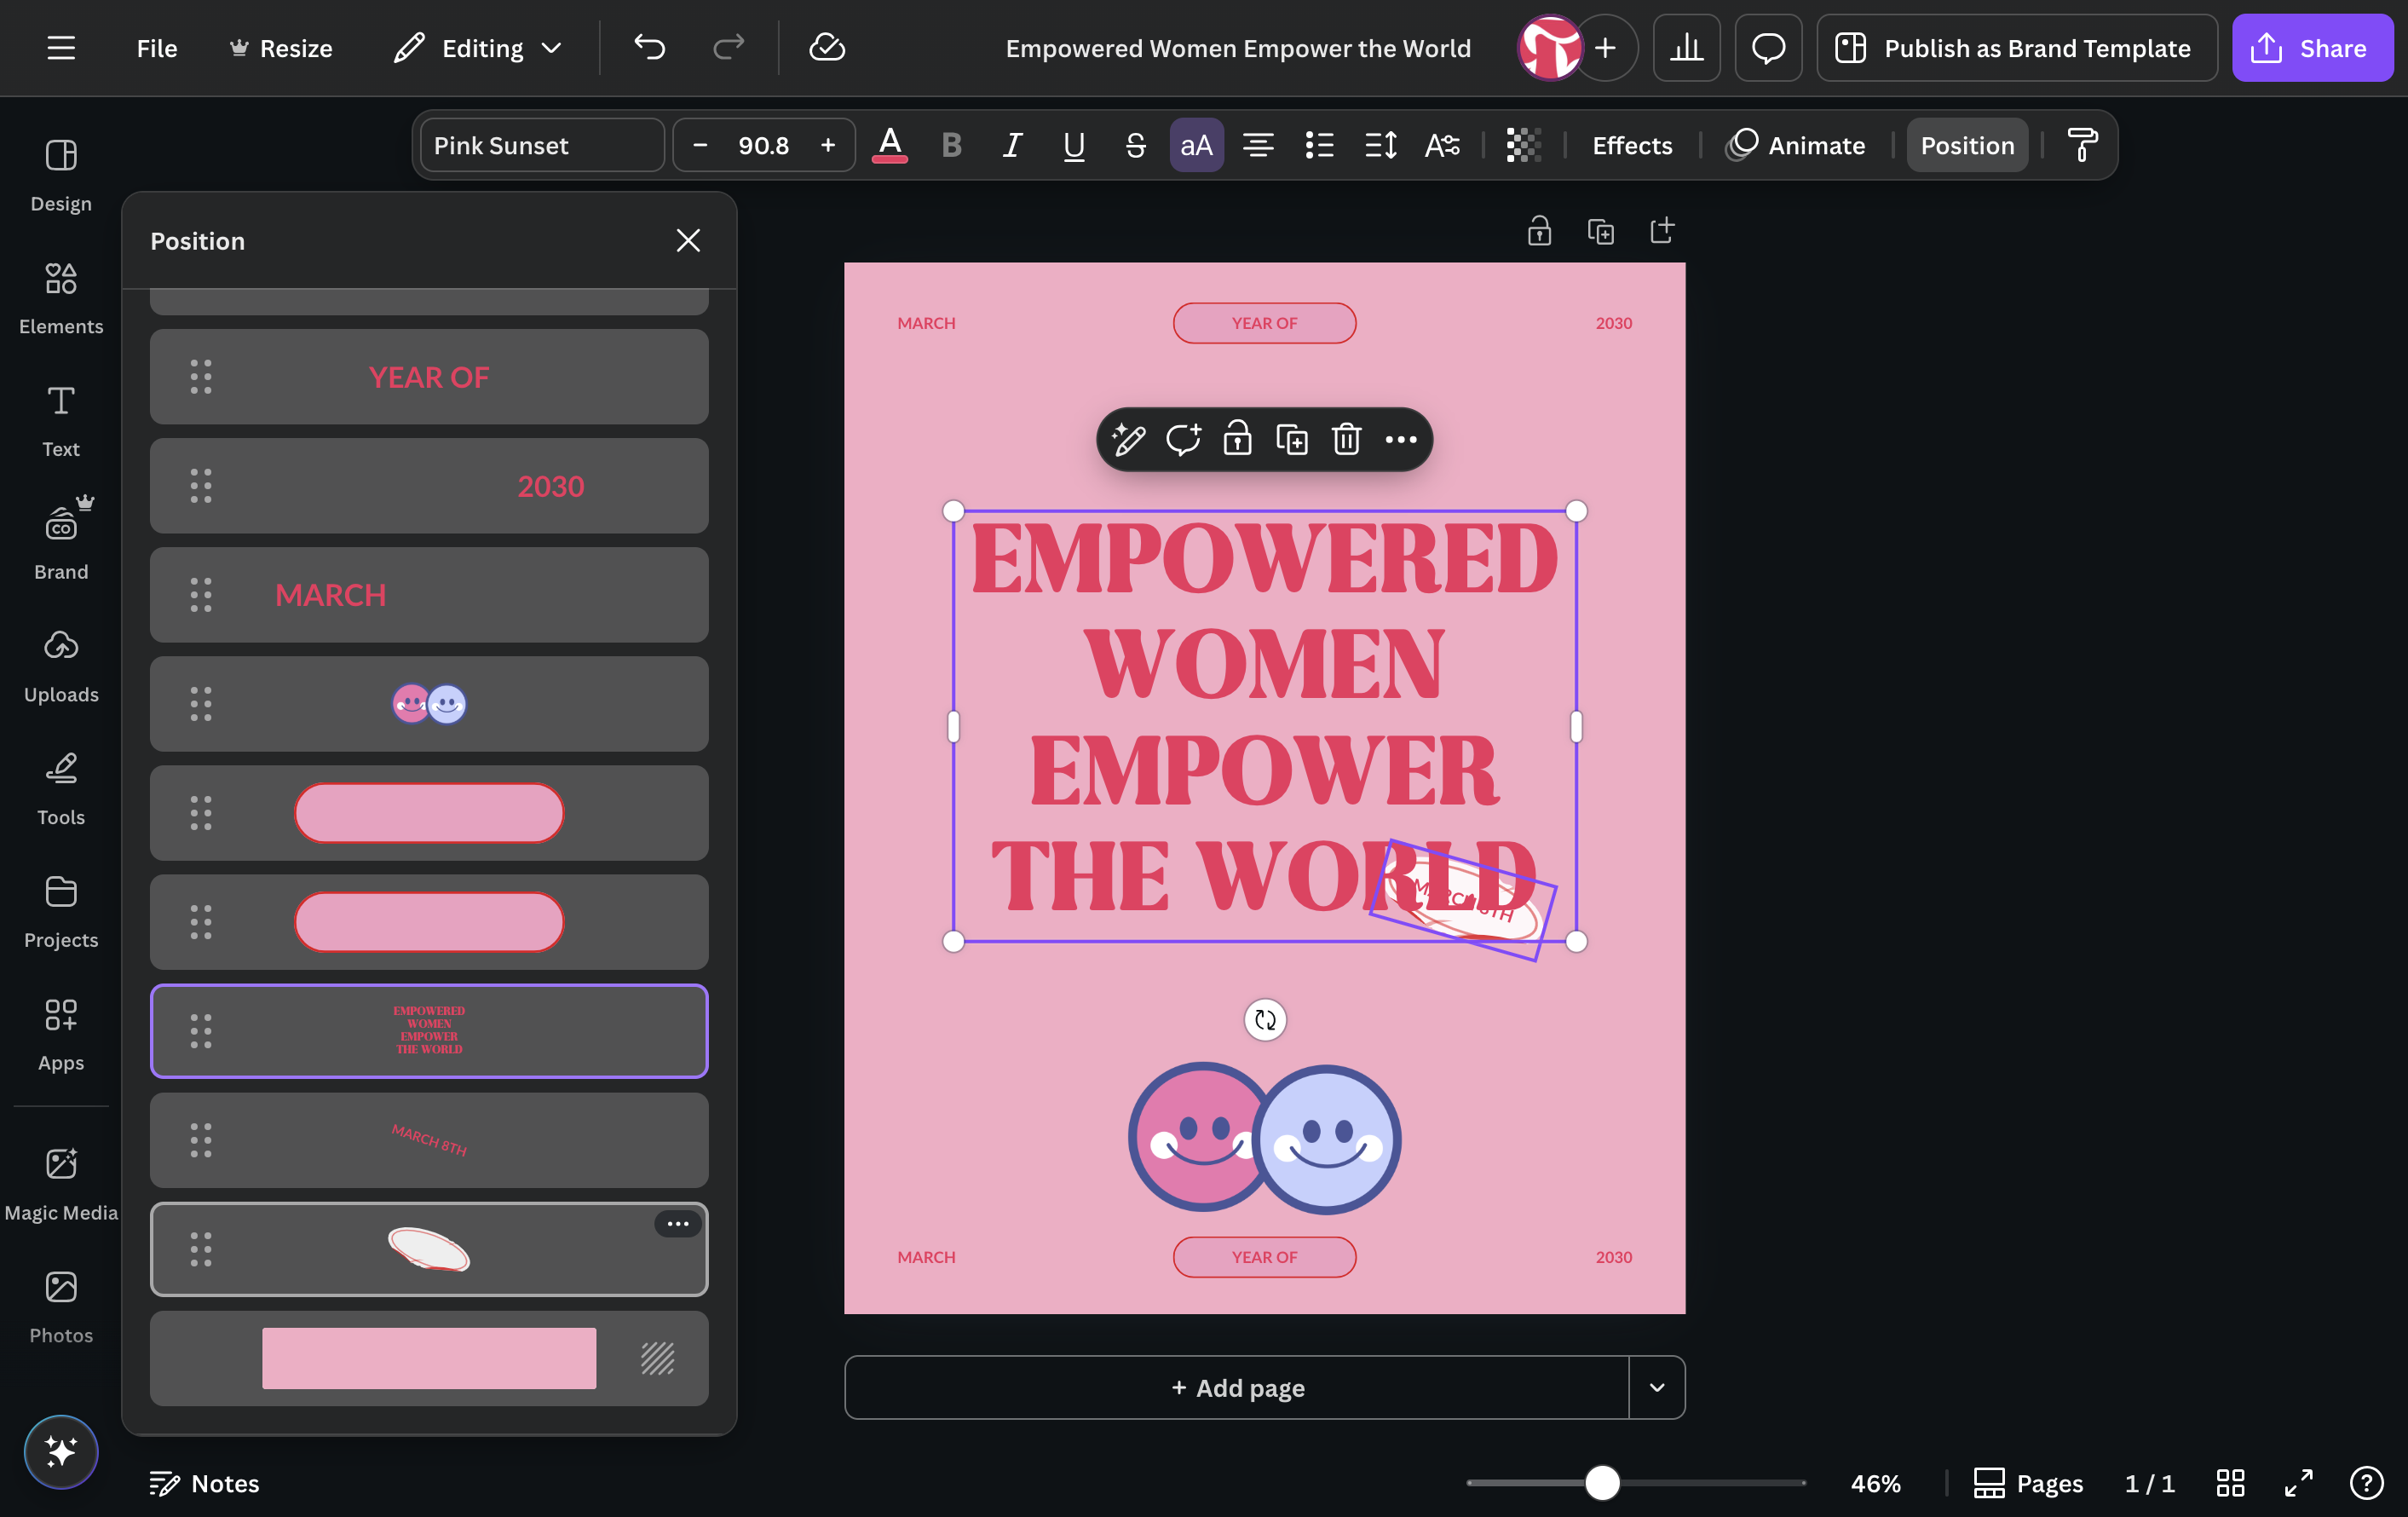The width and height of the screenshot is (2408, 1517).
Task: Click the Share button
Action: [x=2312, y=48]
